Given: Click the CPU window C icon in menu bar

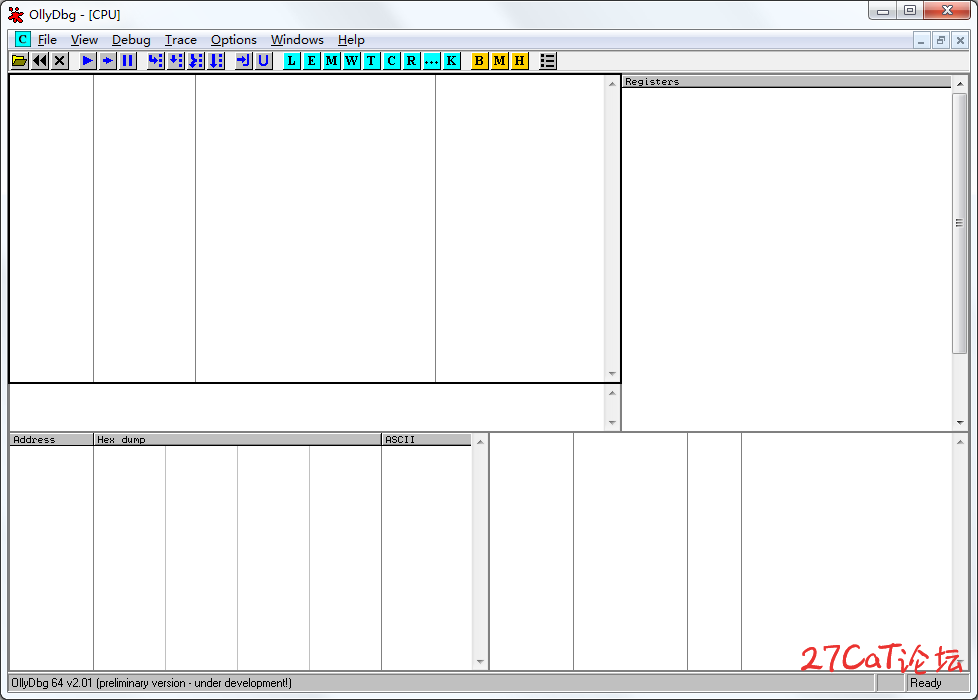Looking at the screenshot, I should tap(22, 39).
